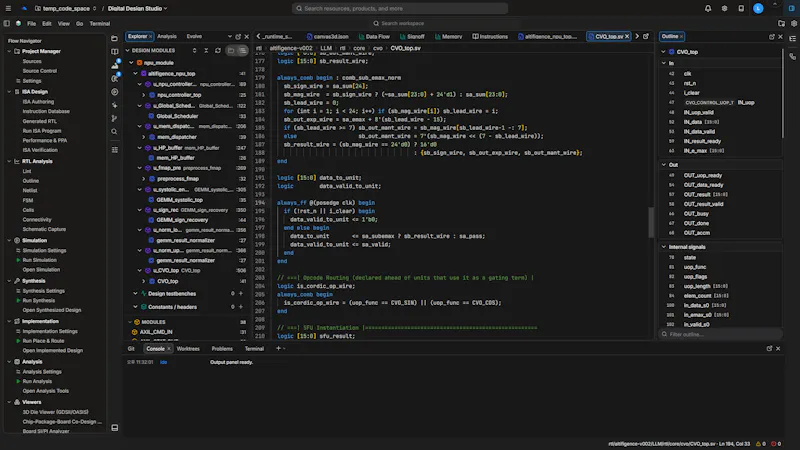The width and height of the screenshot is (800, 450).
Task: Switch design modules to folder view
Action: tap(231, 51)
